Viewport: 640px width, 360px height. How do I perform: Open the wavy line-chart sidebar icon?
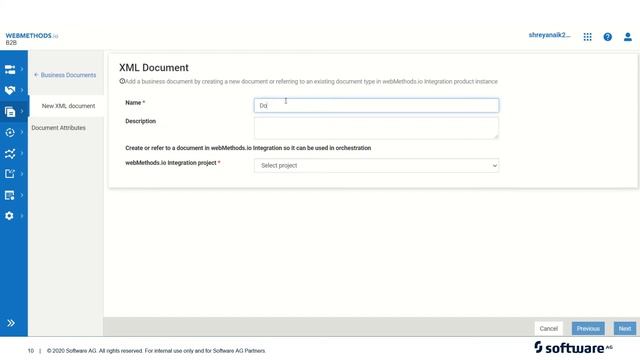point(10,153)
